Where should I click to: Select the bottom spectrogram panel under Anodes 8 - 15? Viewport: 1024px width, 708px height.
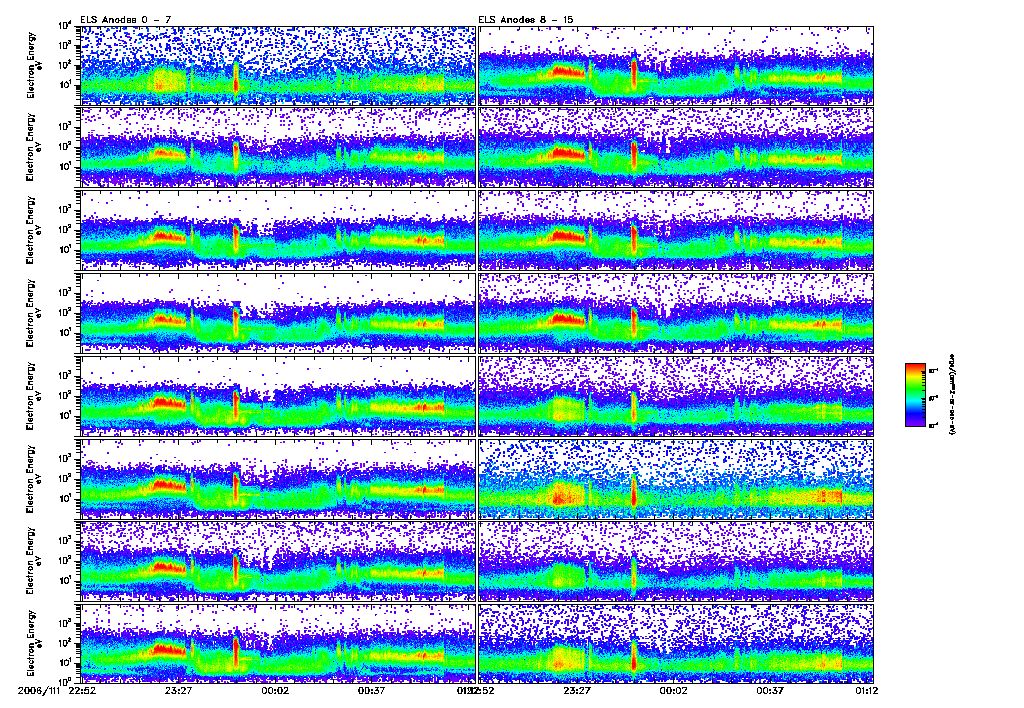(x=676, y=643)
